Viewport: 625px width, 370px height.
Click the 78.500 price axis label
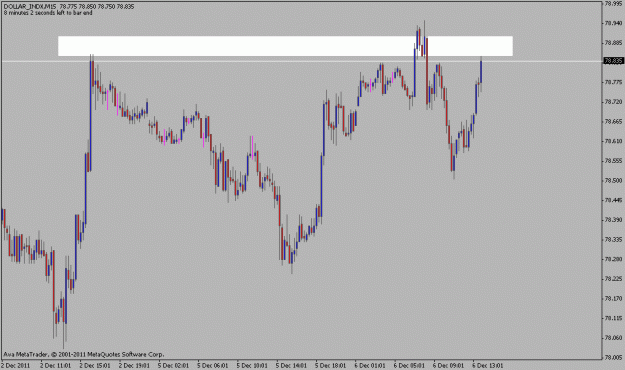point(613,180)
